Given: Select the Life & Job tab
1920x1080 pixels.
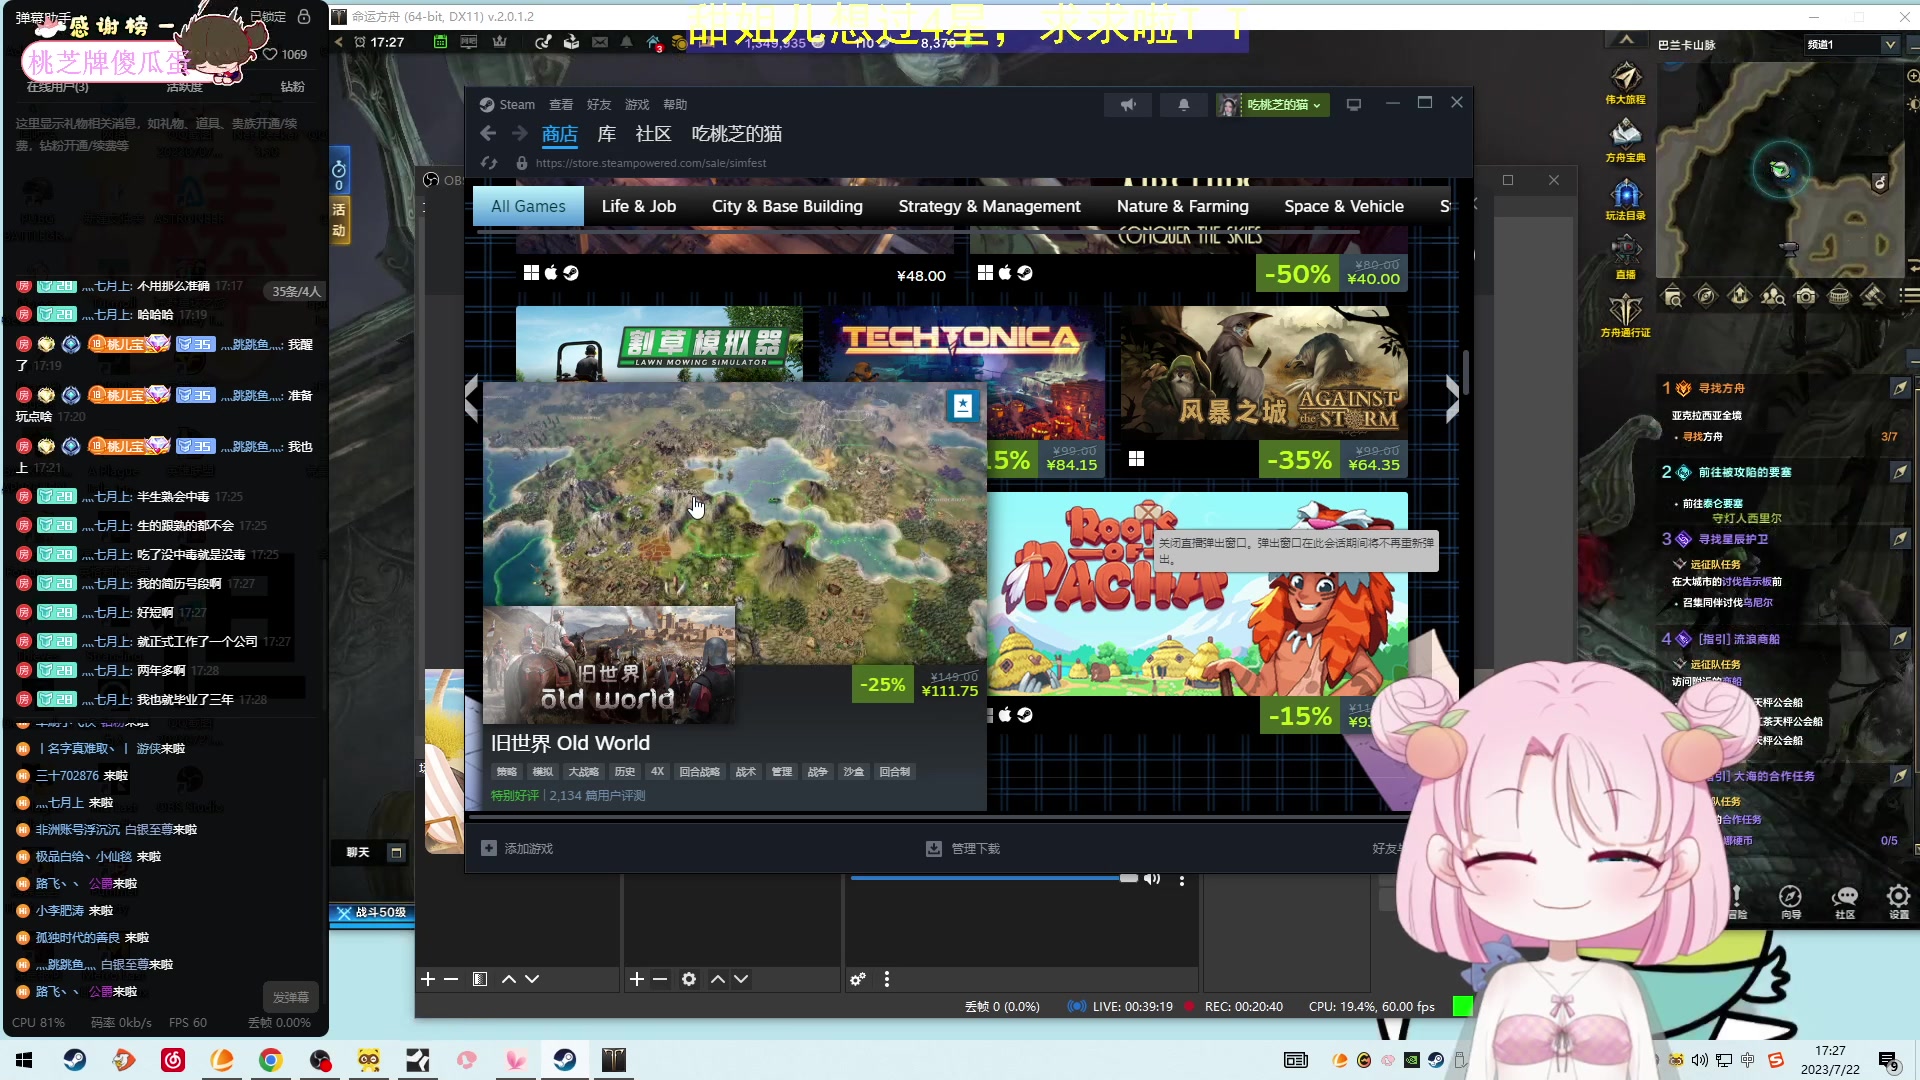Looking at the screenshot, I should coord(639,206).
